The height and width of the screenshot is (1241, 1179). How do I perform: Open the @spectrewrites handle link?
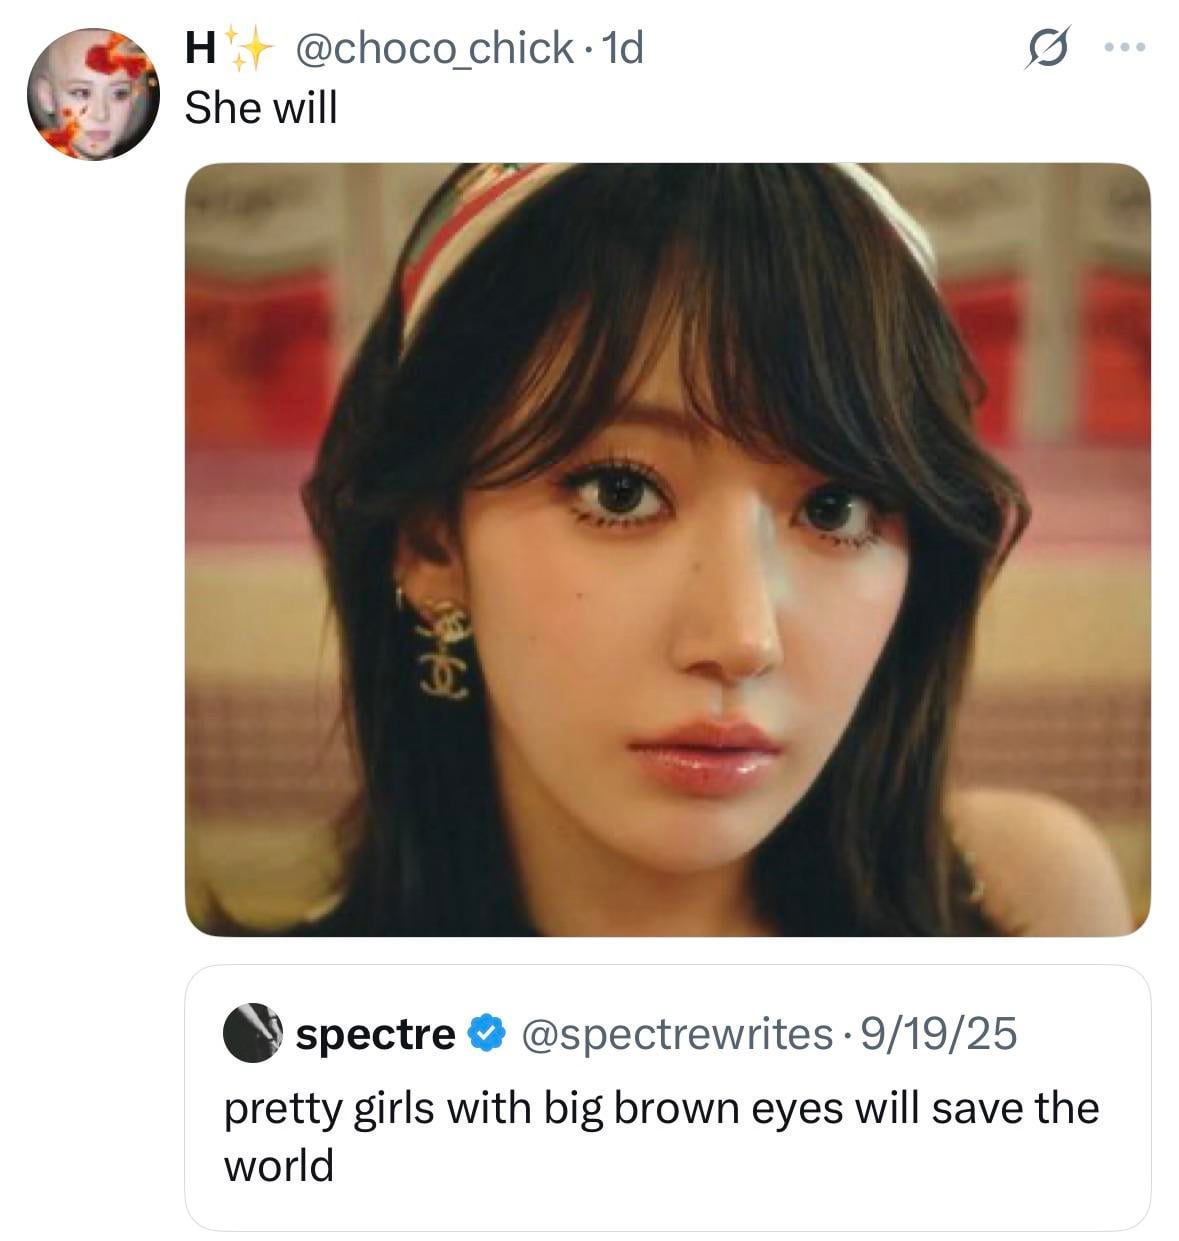[x=677, y=1033]
